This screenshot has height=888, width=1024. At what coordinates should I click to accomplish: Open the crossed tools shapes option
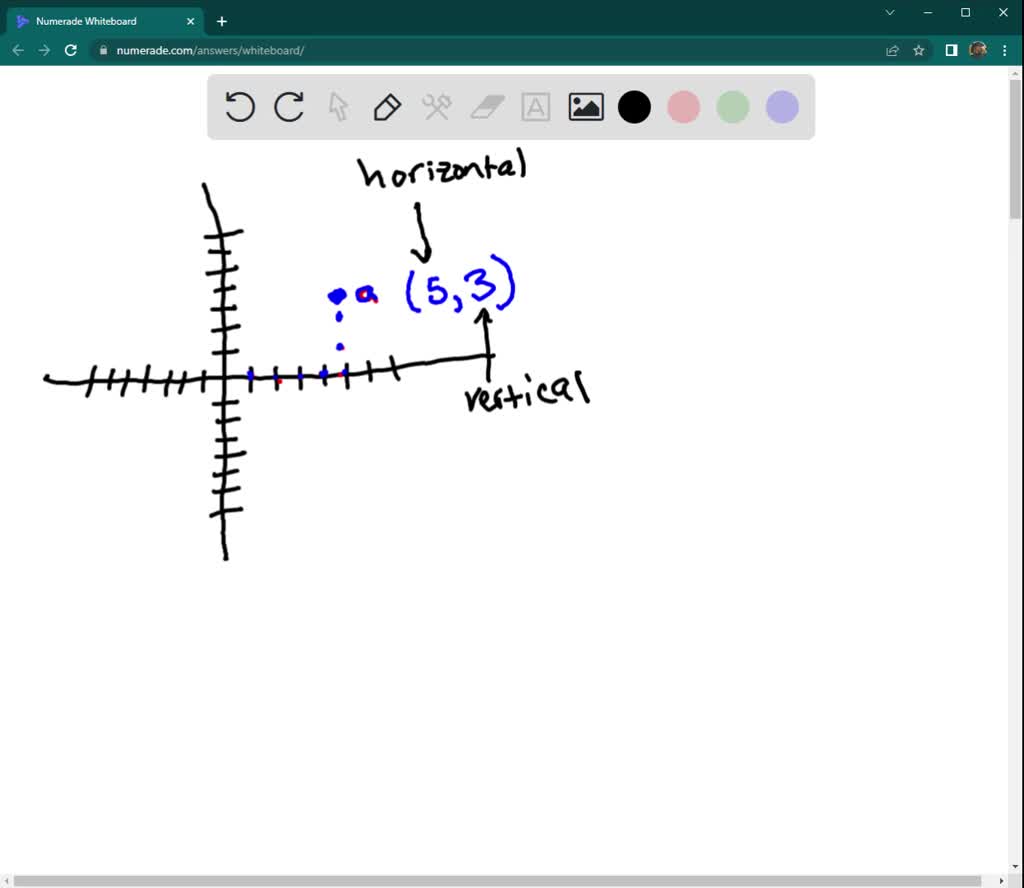tap(437, 107)
